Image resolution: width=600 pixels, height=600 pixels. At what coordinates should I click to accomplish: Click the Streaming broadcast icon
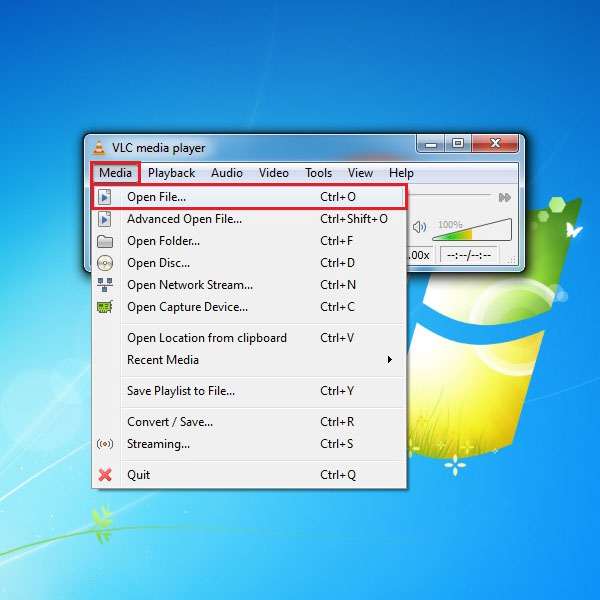(105, 444)
